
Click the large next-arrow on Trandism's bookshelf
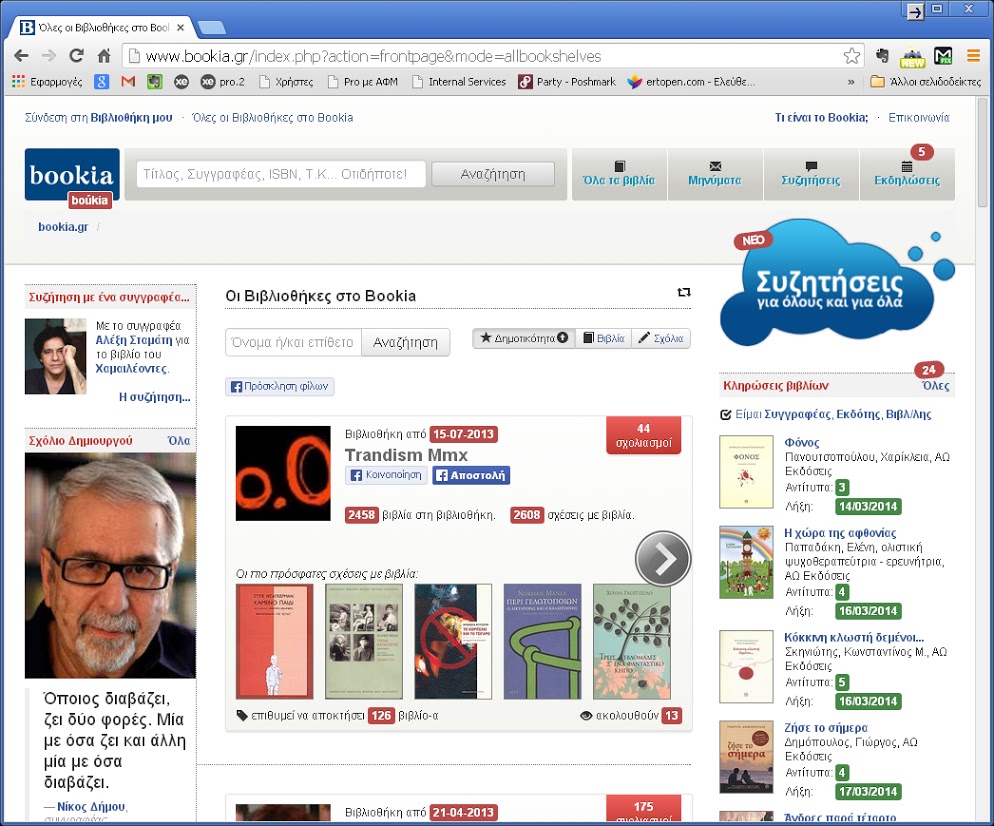(x=663, y=558)
